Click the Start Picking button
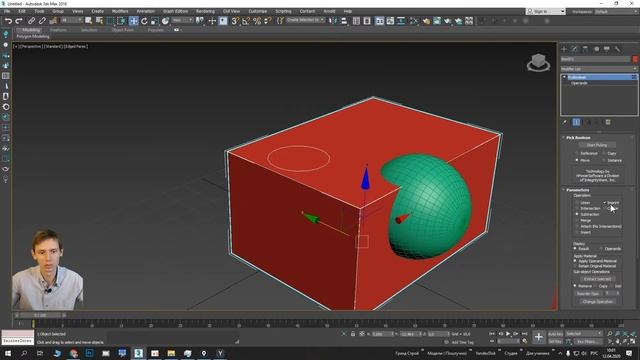This screenshot has width=640, height=360. click(x=597, y=145)
